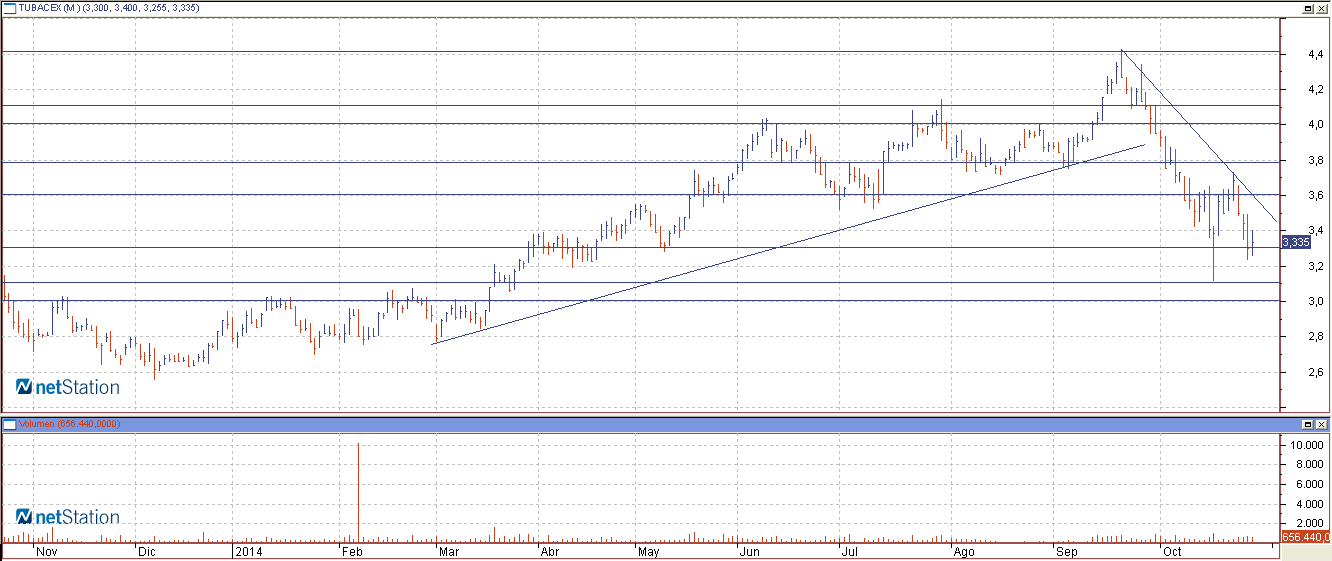The image size is (1332, 561).
Task: Maximize the TUBACEX price chart panel
Action: click(x=1307, y=8)
